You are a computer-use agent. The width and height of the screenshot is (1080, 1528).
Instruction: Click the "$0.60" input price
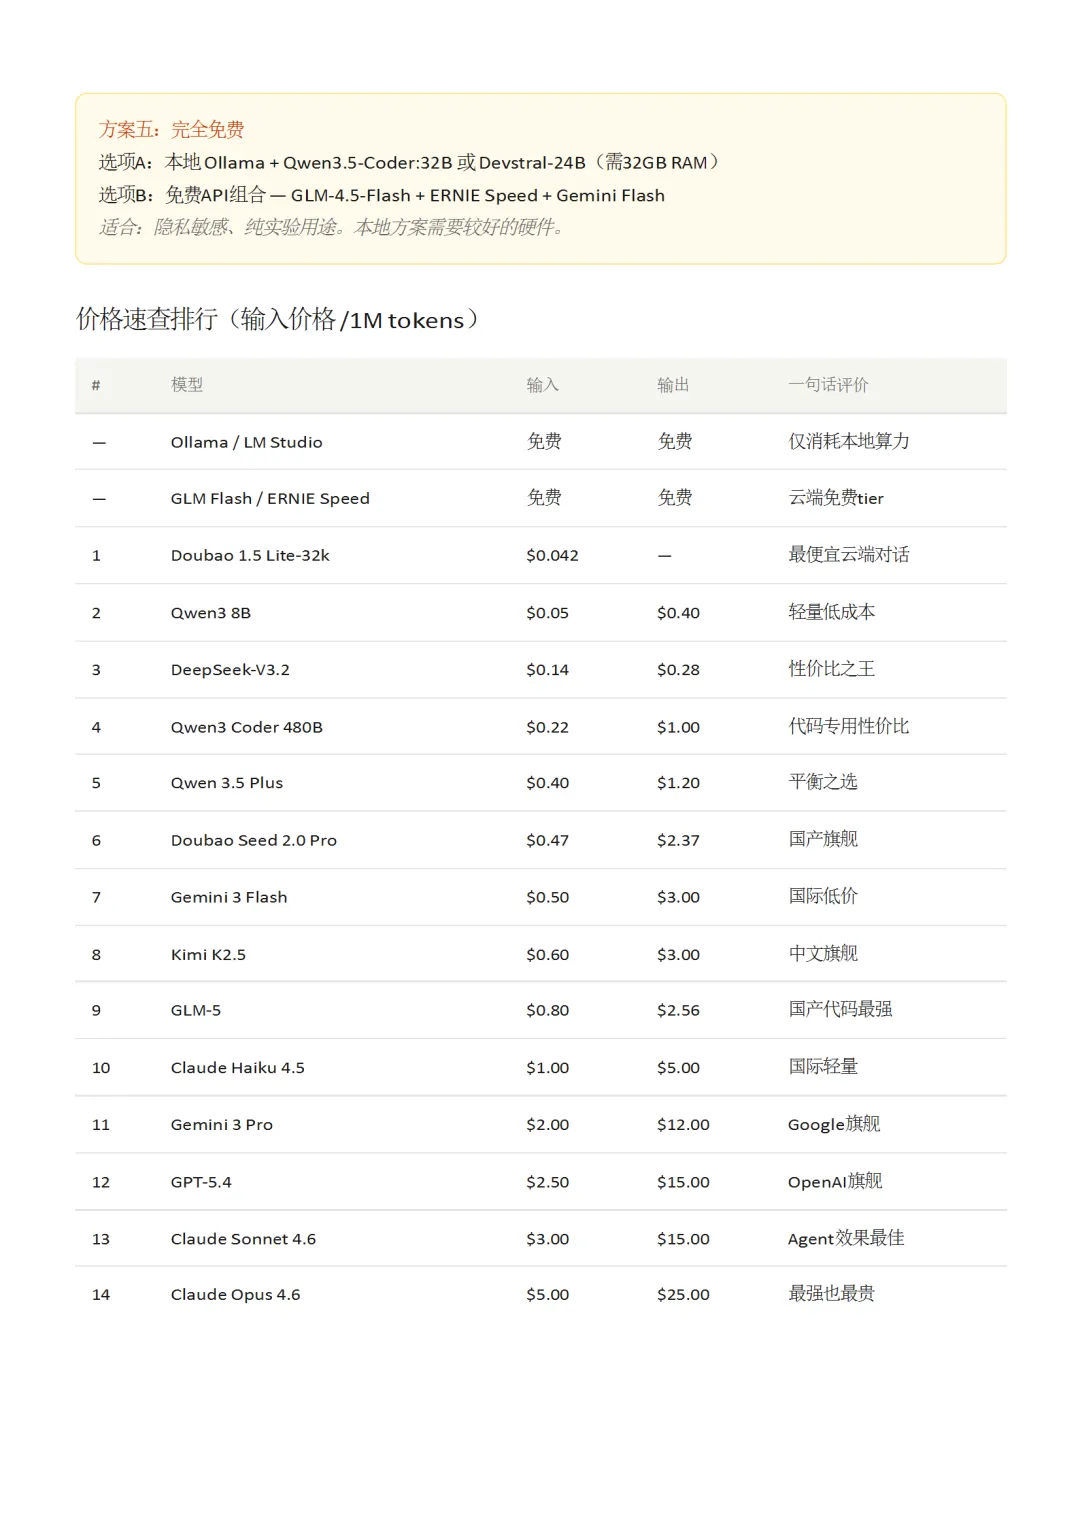[x=547, y=955]
